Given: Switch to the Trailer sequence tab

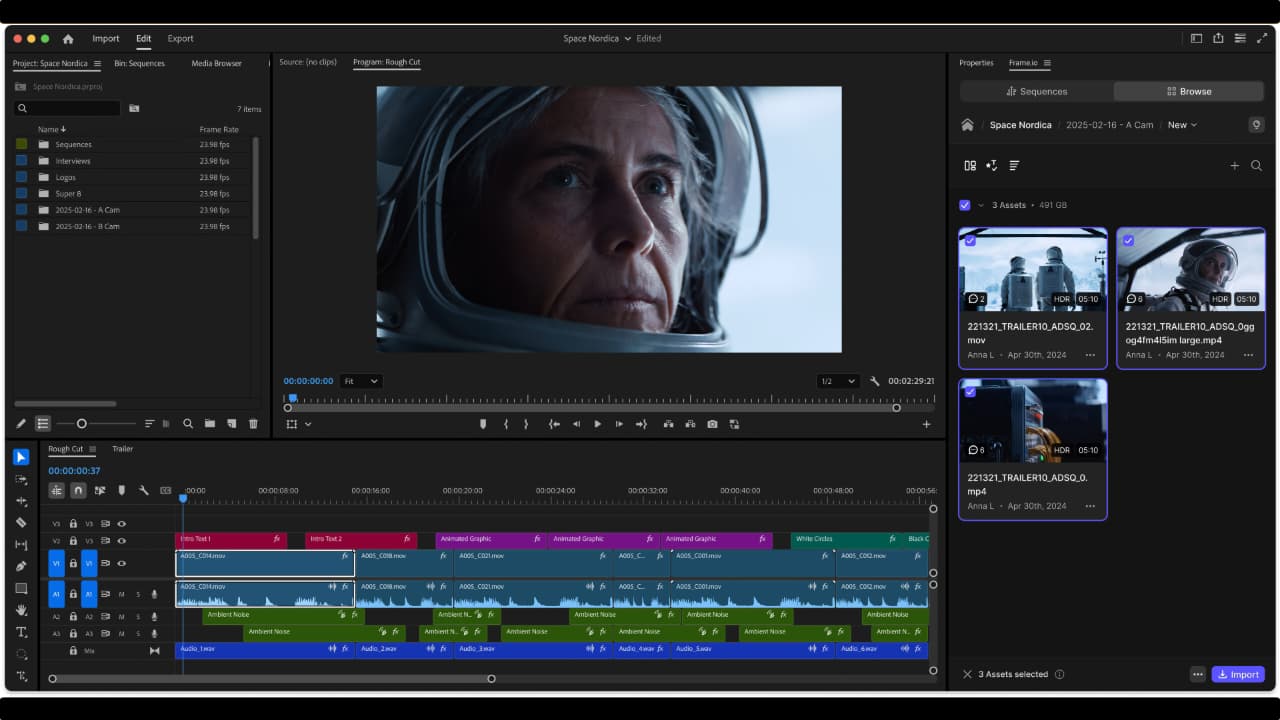Looking at the screenshot, I should click(122, 449).
